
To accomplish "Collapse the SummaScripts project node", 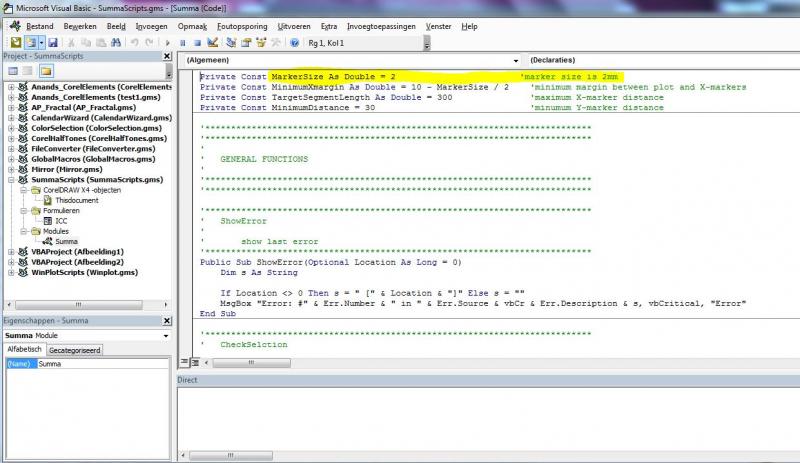I will coord(11,180).
